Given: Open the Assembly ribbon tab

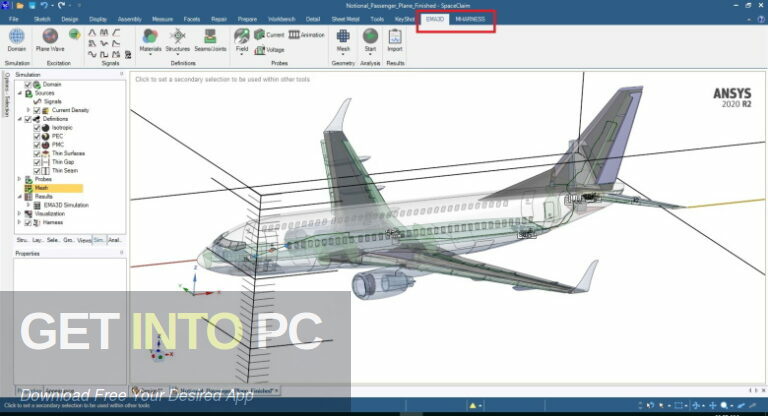Looking at the screenshot, I should [x=129, y=19].
